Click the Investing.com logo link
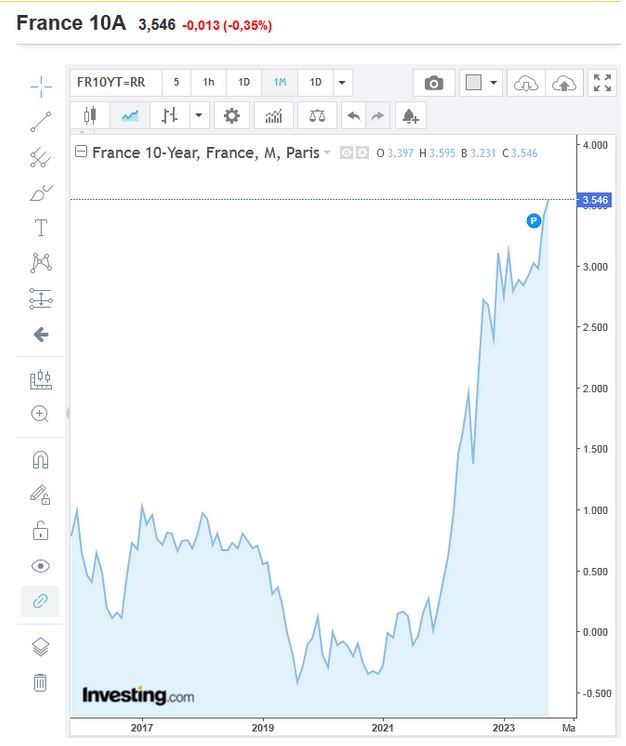Image resolution: width=626 pixels, height=746 pixels. (138, 695)
